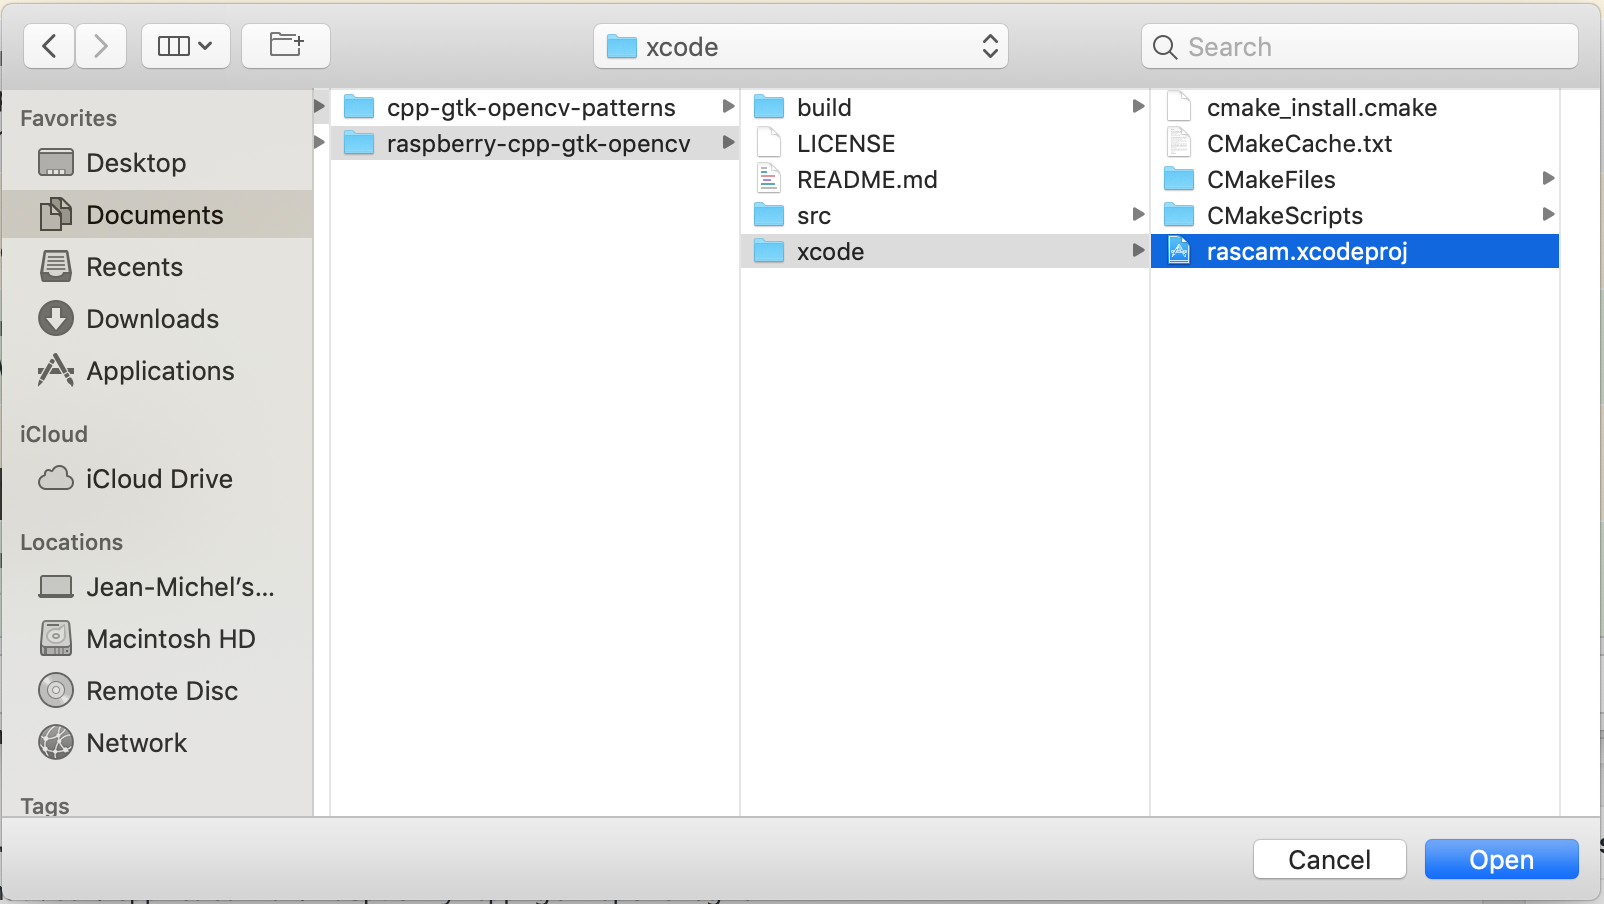Click the Cancel button
Image resolution: width=1604 pixels, height=904 pixels.
pyautogui.click(x=1329, y=859)
